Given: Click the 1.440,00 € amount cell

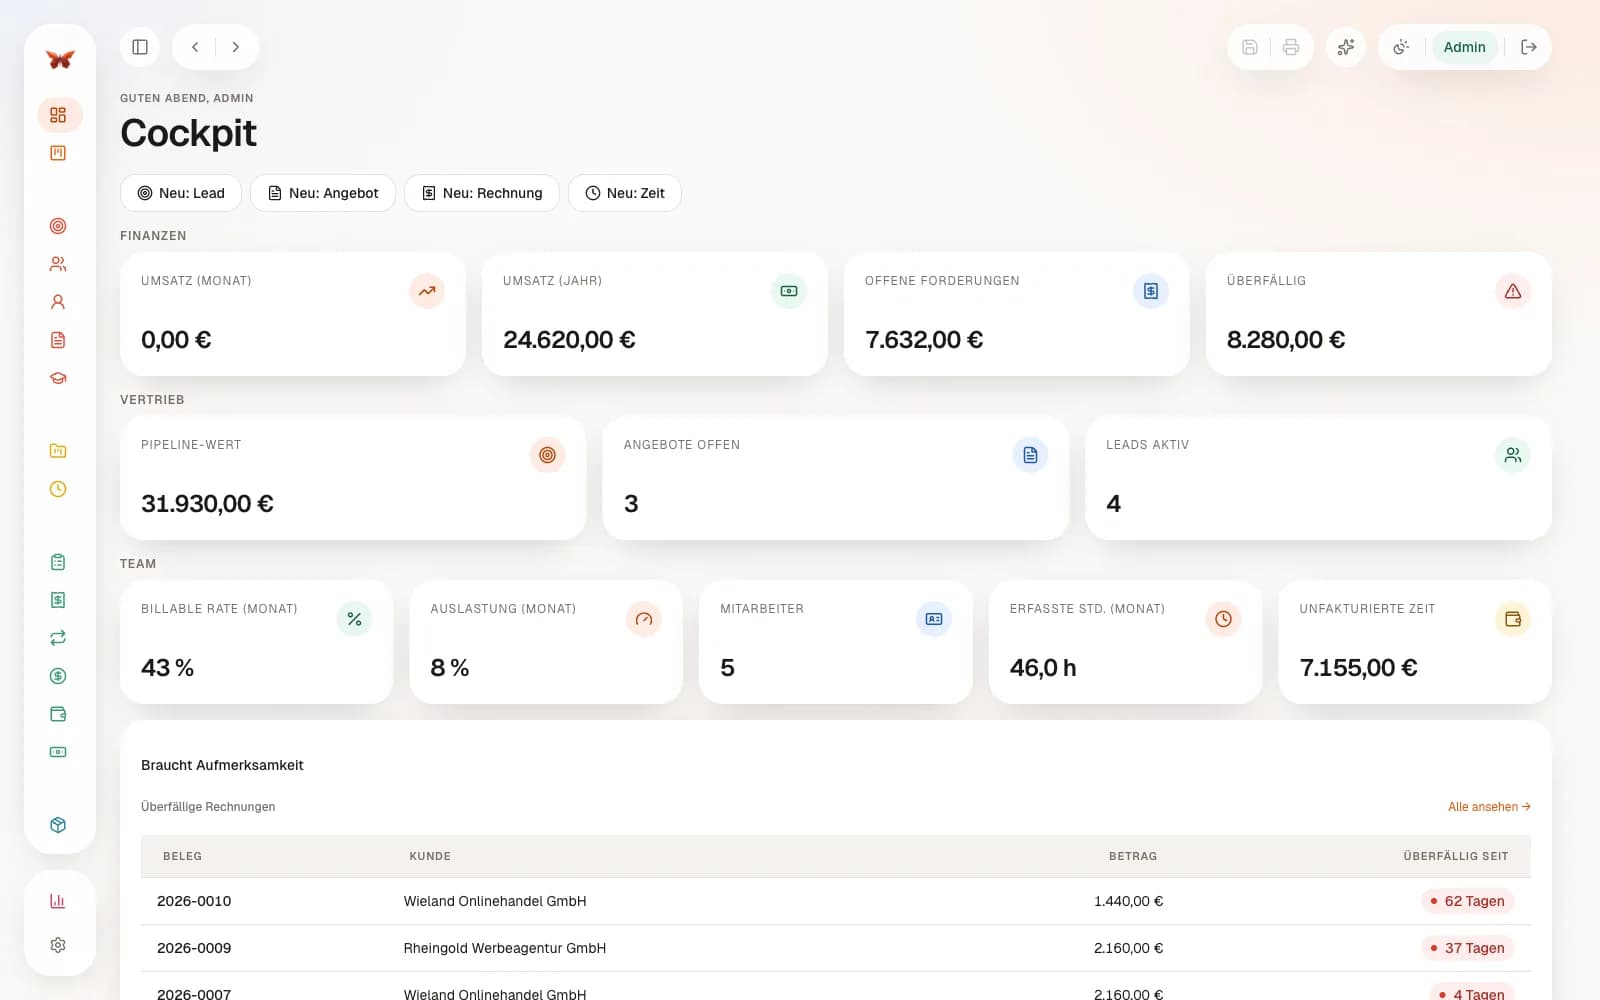Looking at the screenshot, I should click(1128, 901).
